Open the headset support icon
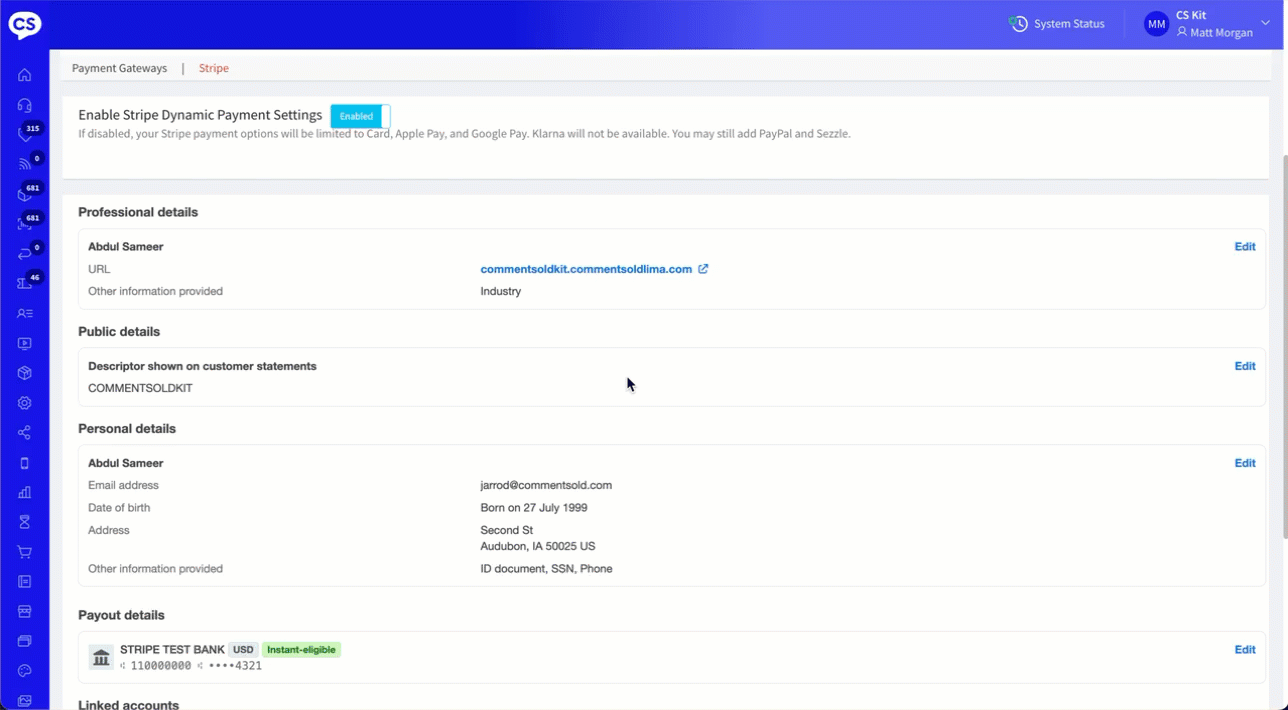 coord(25,105)
